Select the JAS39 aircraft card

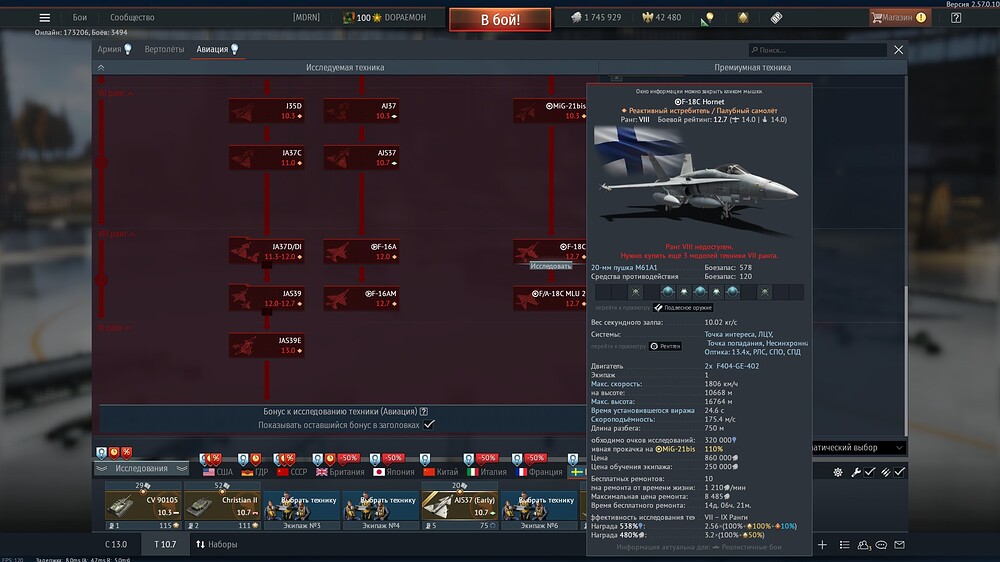click(267, 299)
